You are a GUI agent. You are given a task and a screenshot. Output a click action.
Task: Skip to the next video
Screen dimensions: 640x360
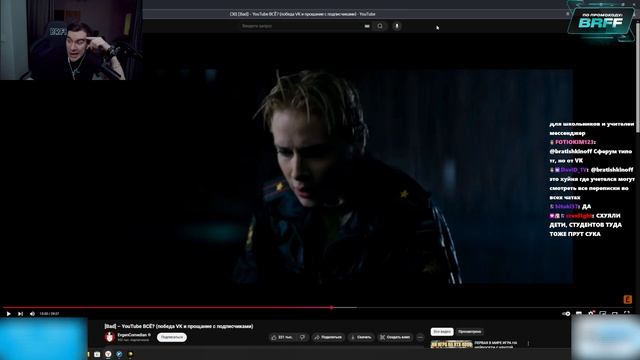[20, 313]
